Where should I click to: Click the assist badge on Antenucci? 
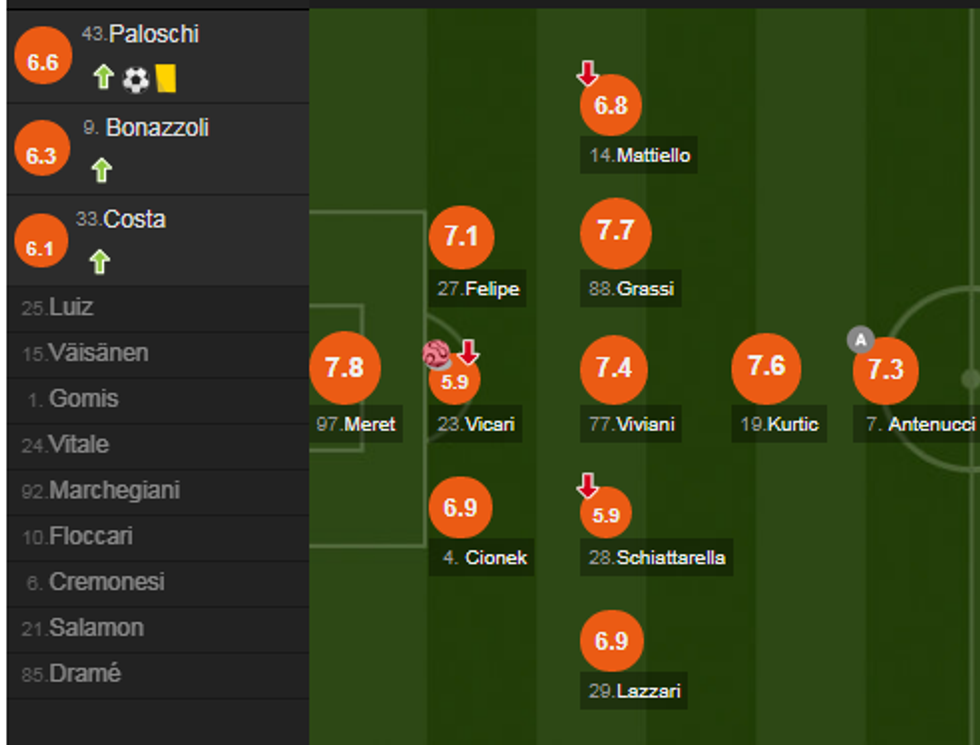coord(860,339)
